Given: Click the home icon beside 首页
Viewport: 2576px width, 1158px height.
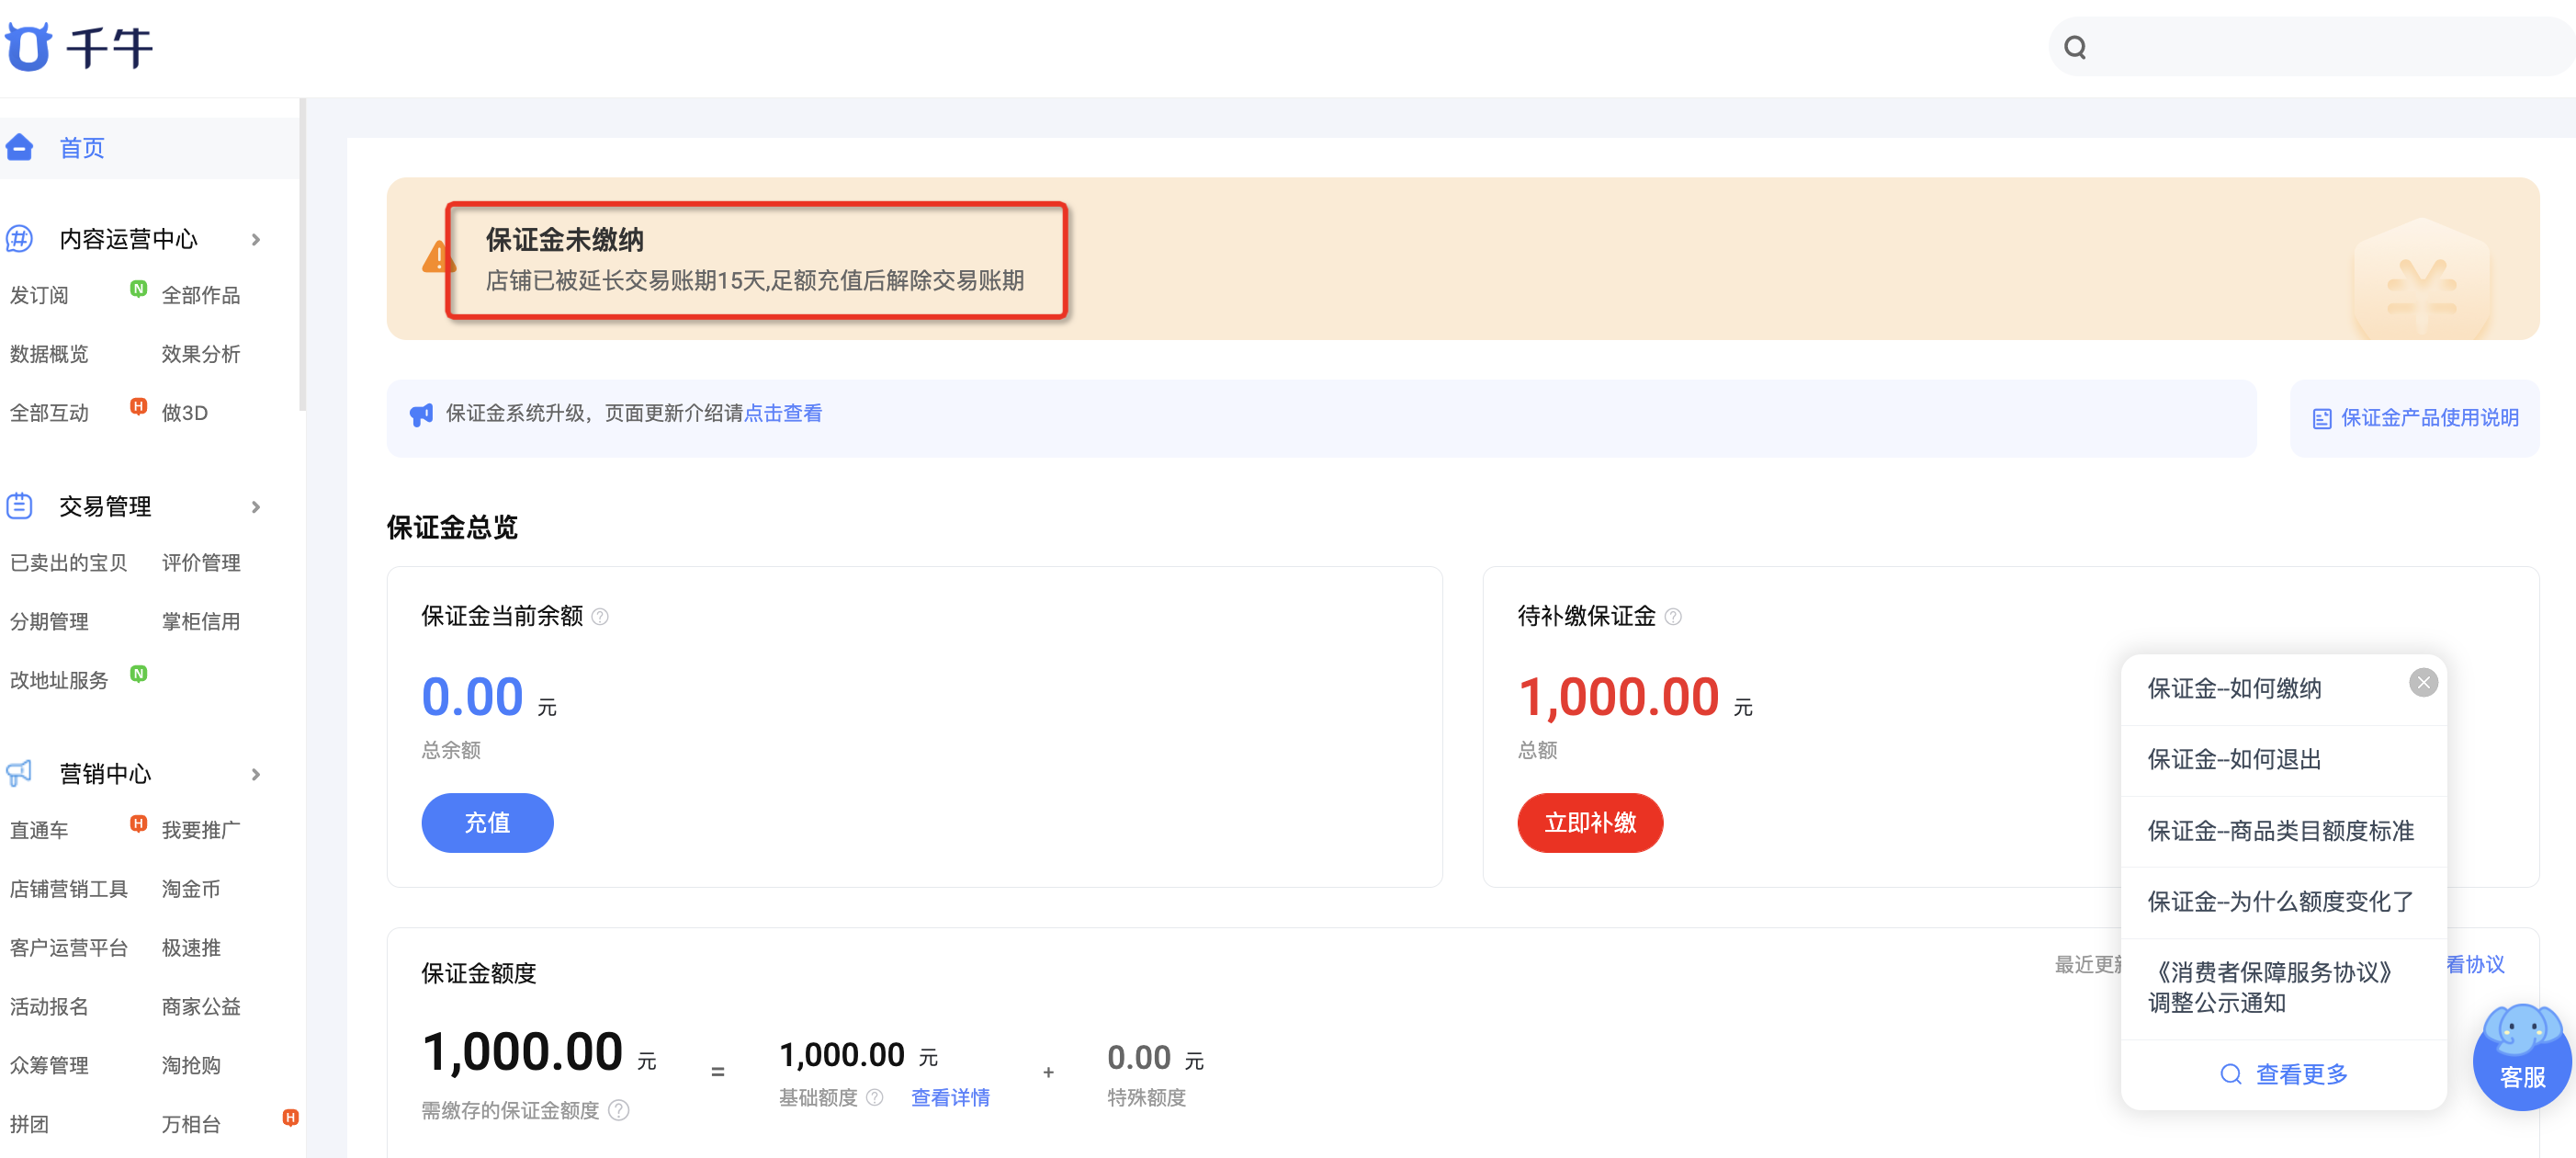Looking at the screenshot, I should click(19, 148).
